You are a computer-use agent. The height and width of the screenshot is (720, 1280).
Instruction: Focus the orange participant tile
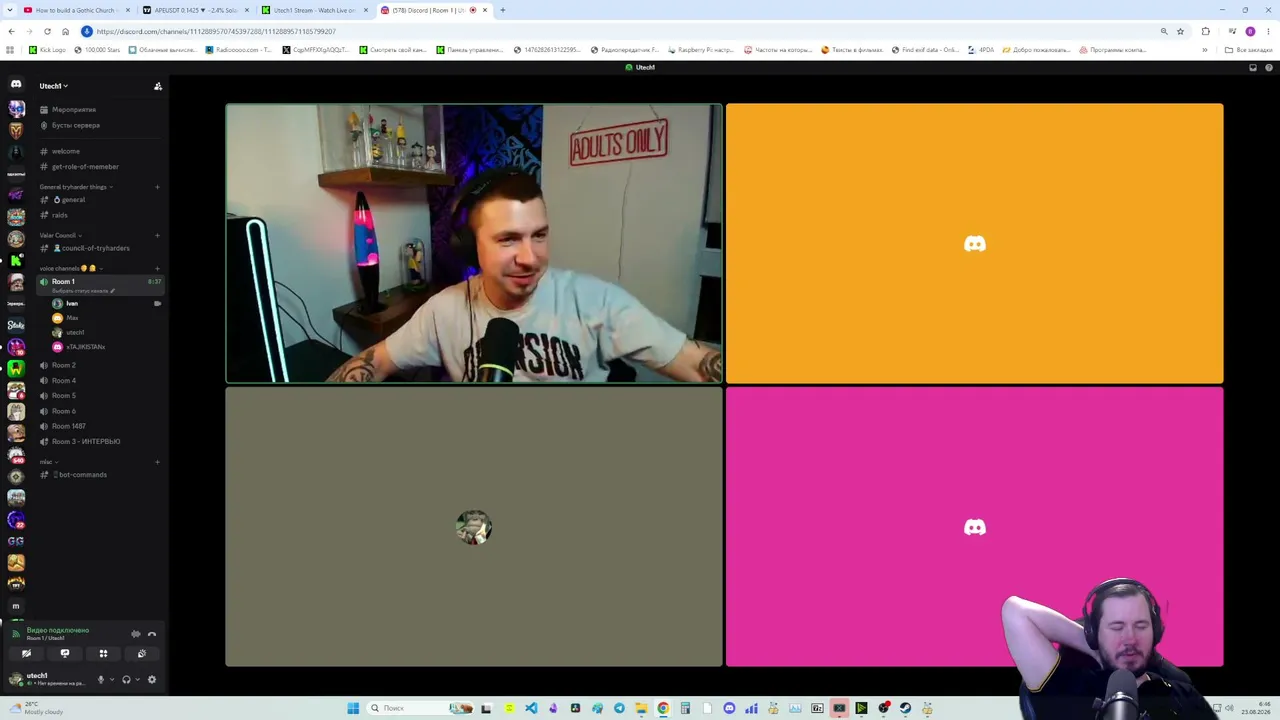(x=974, y=244)
